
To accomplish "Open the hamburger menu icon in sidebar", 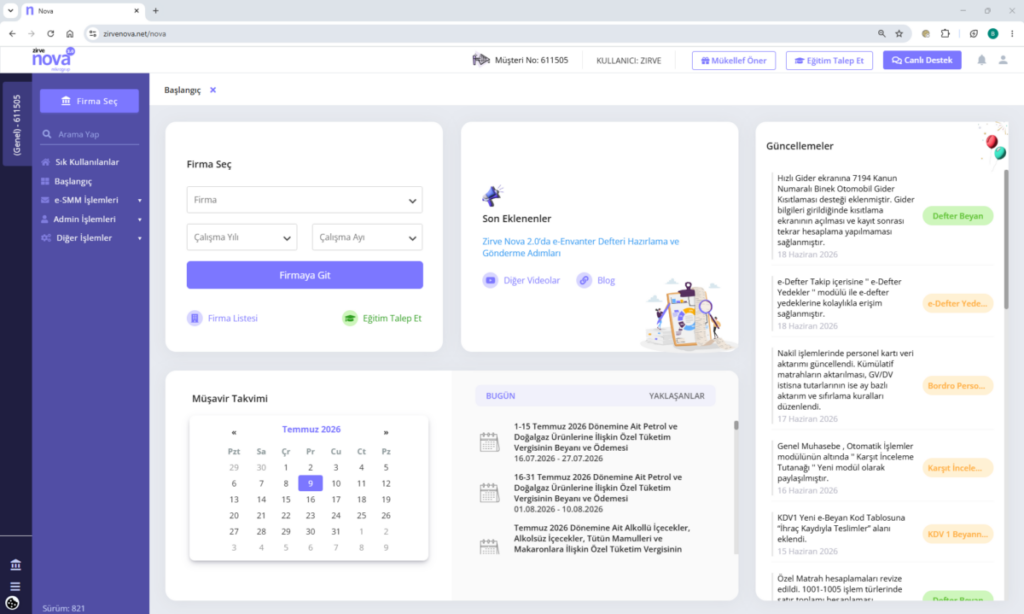I will coord(15,586).
